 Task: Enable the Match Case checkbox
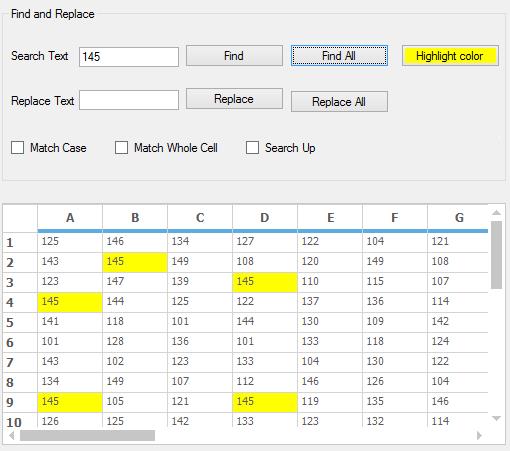(18, 147)
